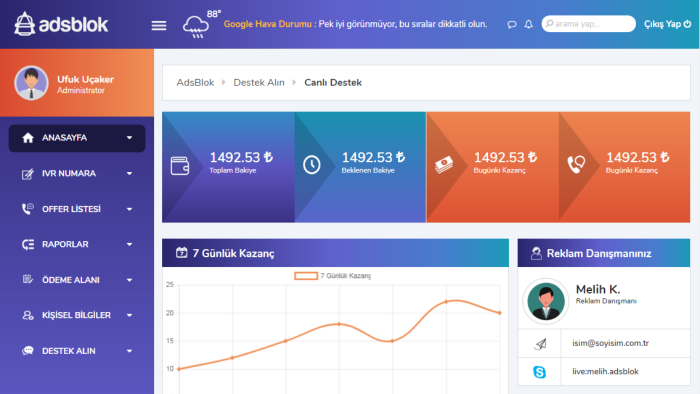Open the notifications bell
700x394 pixels.
pos(529,24)
